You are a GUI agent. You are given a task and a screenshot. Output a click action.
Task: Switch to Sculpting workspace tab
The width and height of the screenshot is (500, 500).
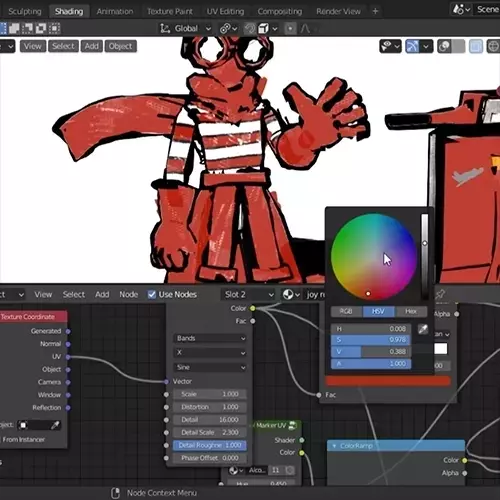[x=24, y=11]
